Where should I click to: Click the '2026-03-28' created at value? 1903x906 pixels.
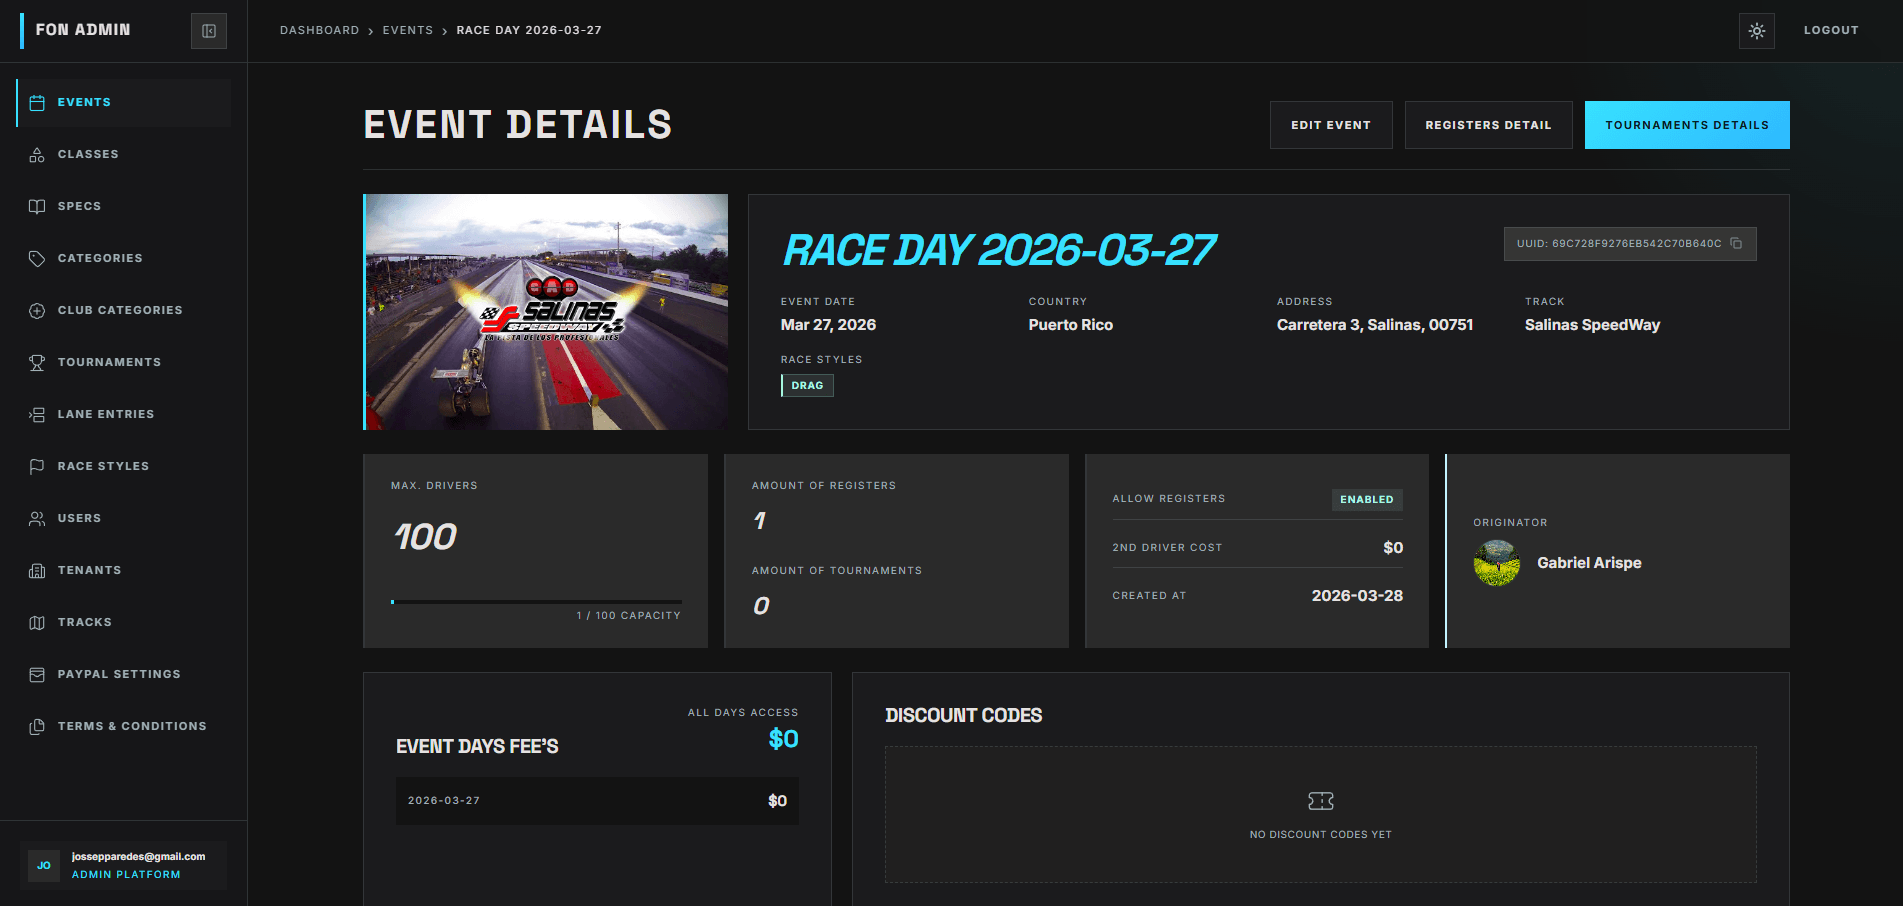(x=1357, y=596)
